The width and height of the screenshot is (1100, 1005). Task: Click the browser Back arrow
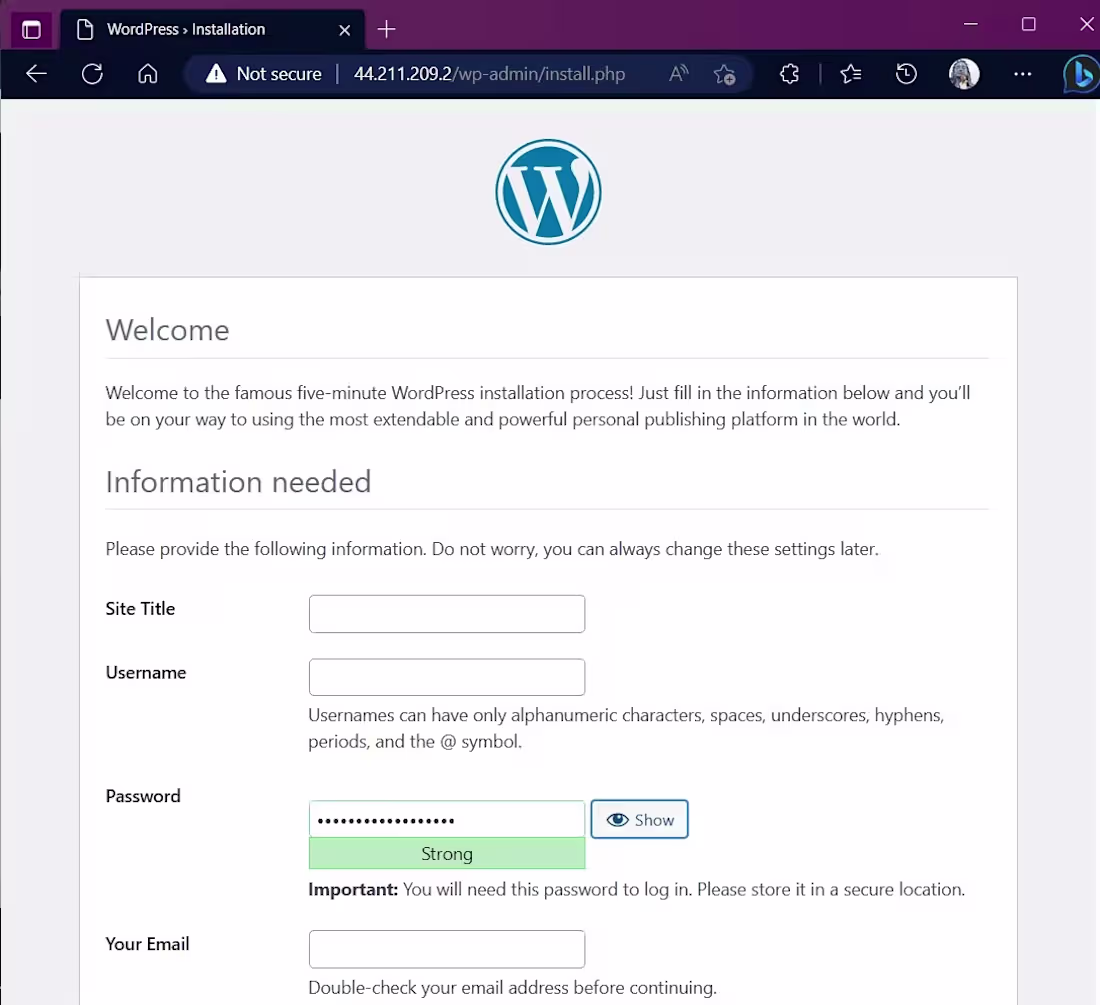click(36, 74)
